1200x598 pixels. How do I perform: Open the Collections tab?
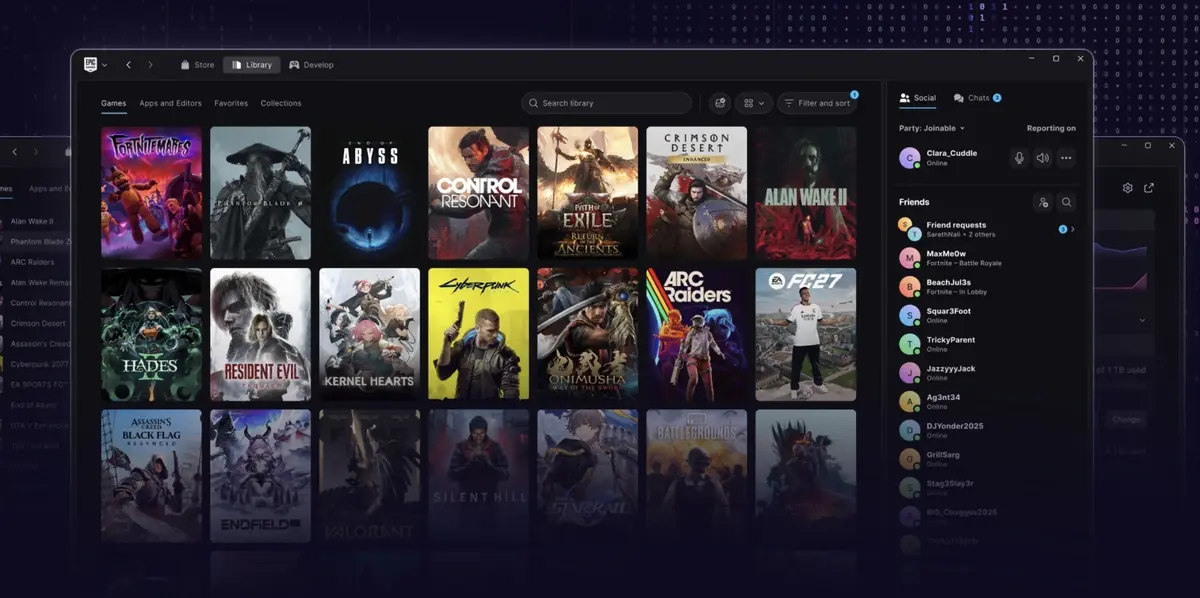point(281,103)
